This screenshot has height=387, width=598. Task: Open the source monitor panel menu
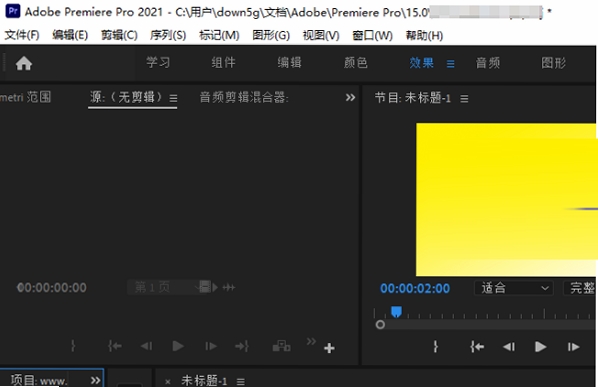pyautogui.click(x=173, y=98)
